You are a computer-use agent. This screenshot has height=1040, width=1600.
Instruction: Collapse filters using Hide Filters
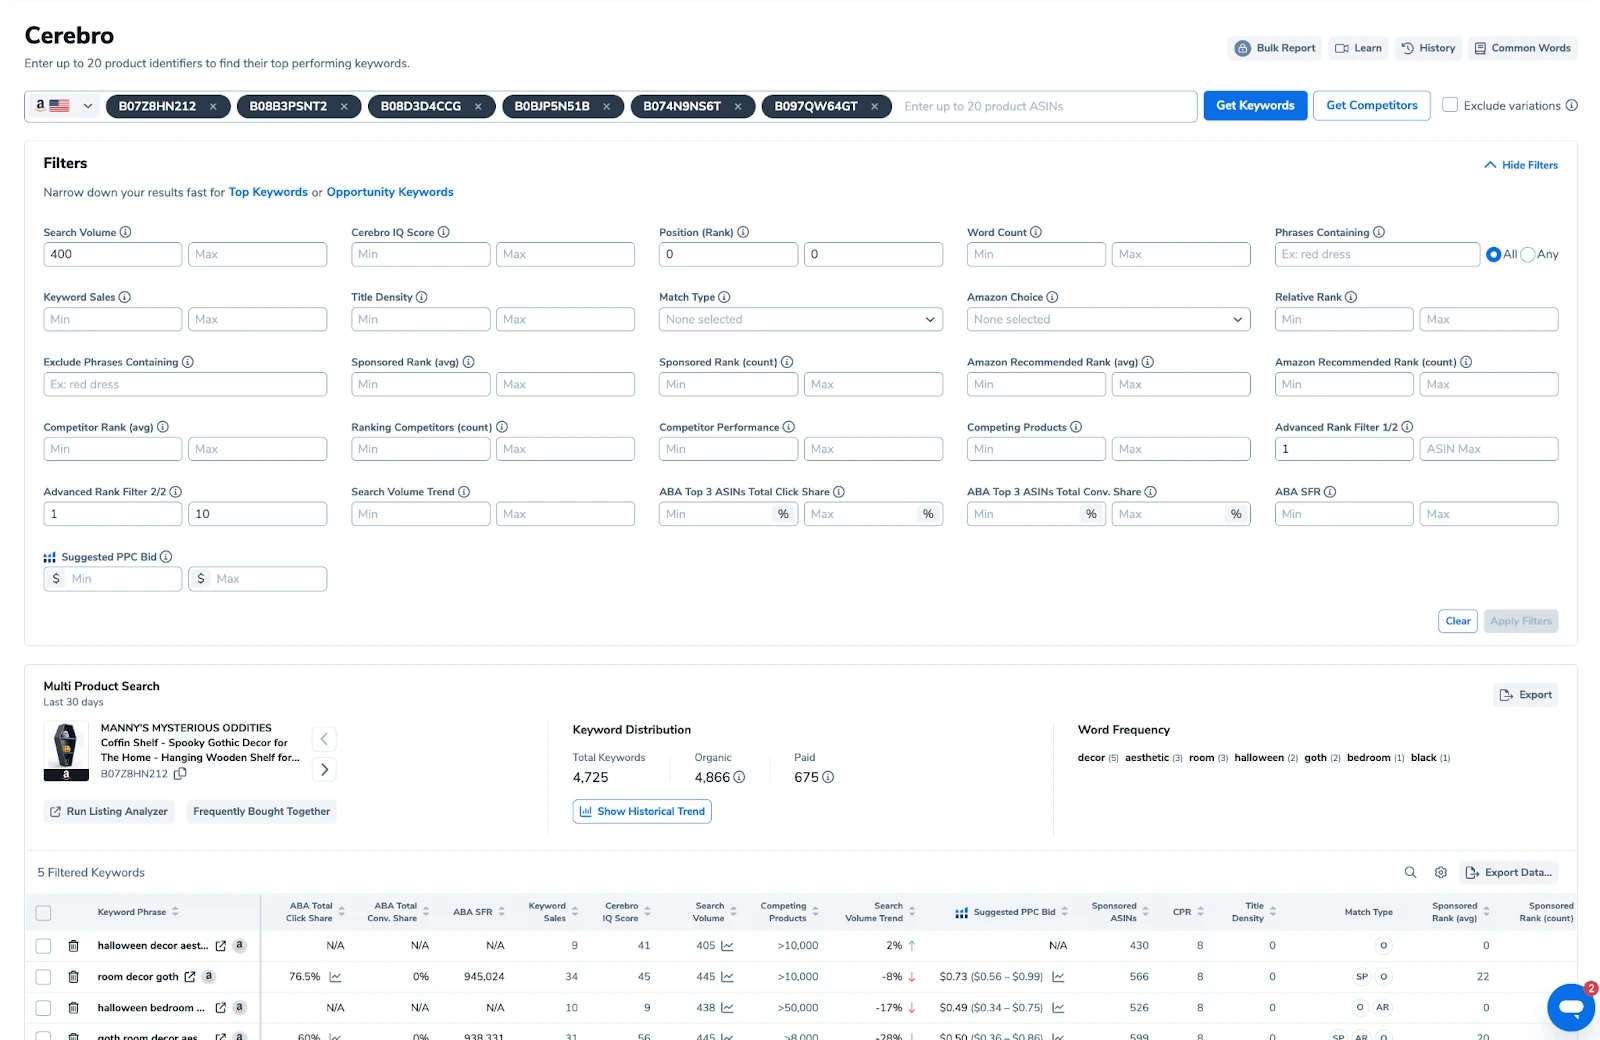tap(1521, 165)
